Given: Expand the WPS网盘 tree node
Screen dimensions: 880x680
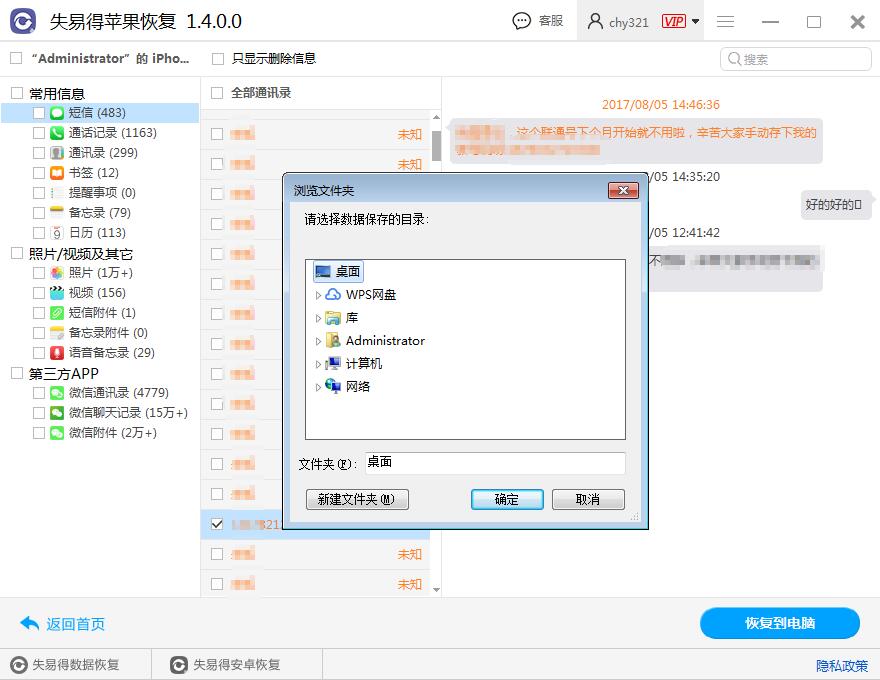Looking at the screenshot, I should tap(318, 295).
